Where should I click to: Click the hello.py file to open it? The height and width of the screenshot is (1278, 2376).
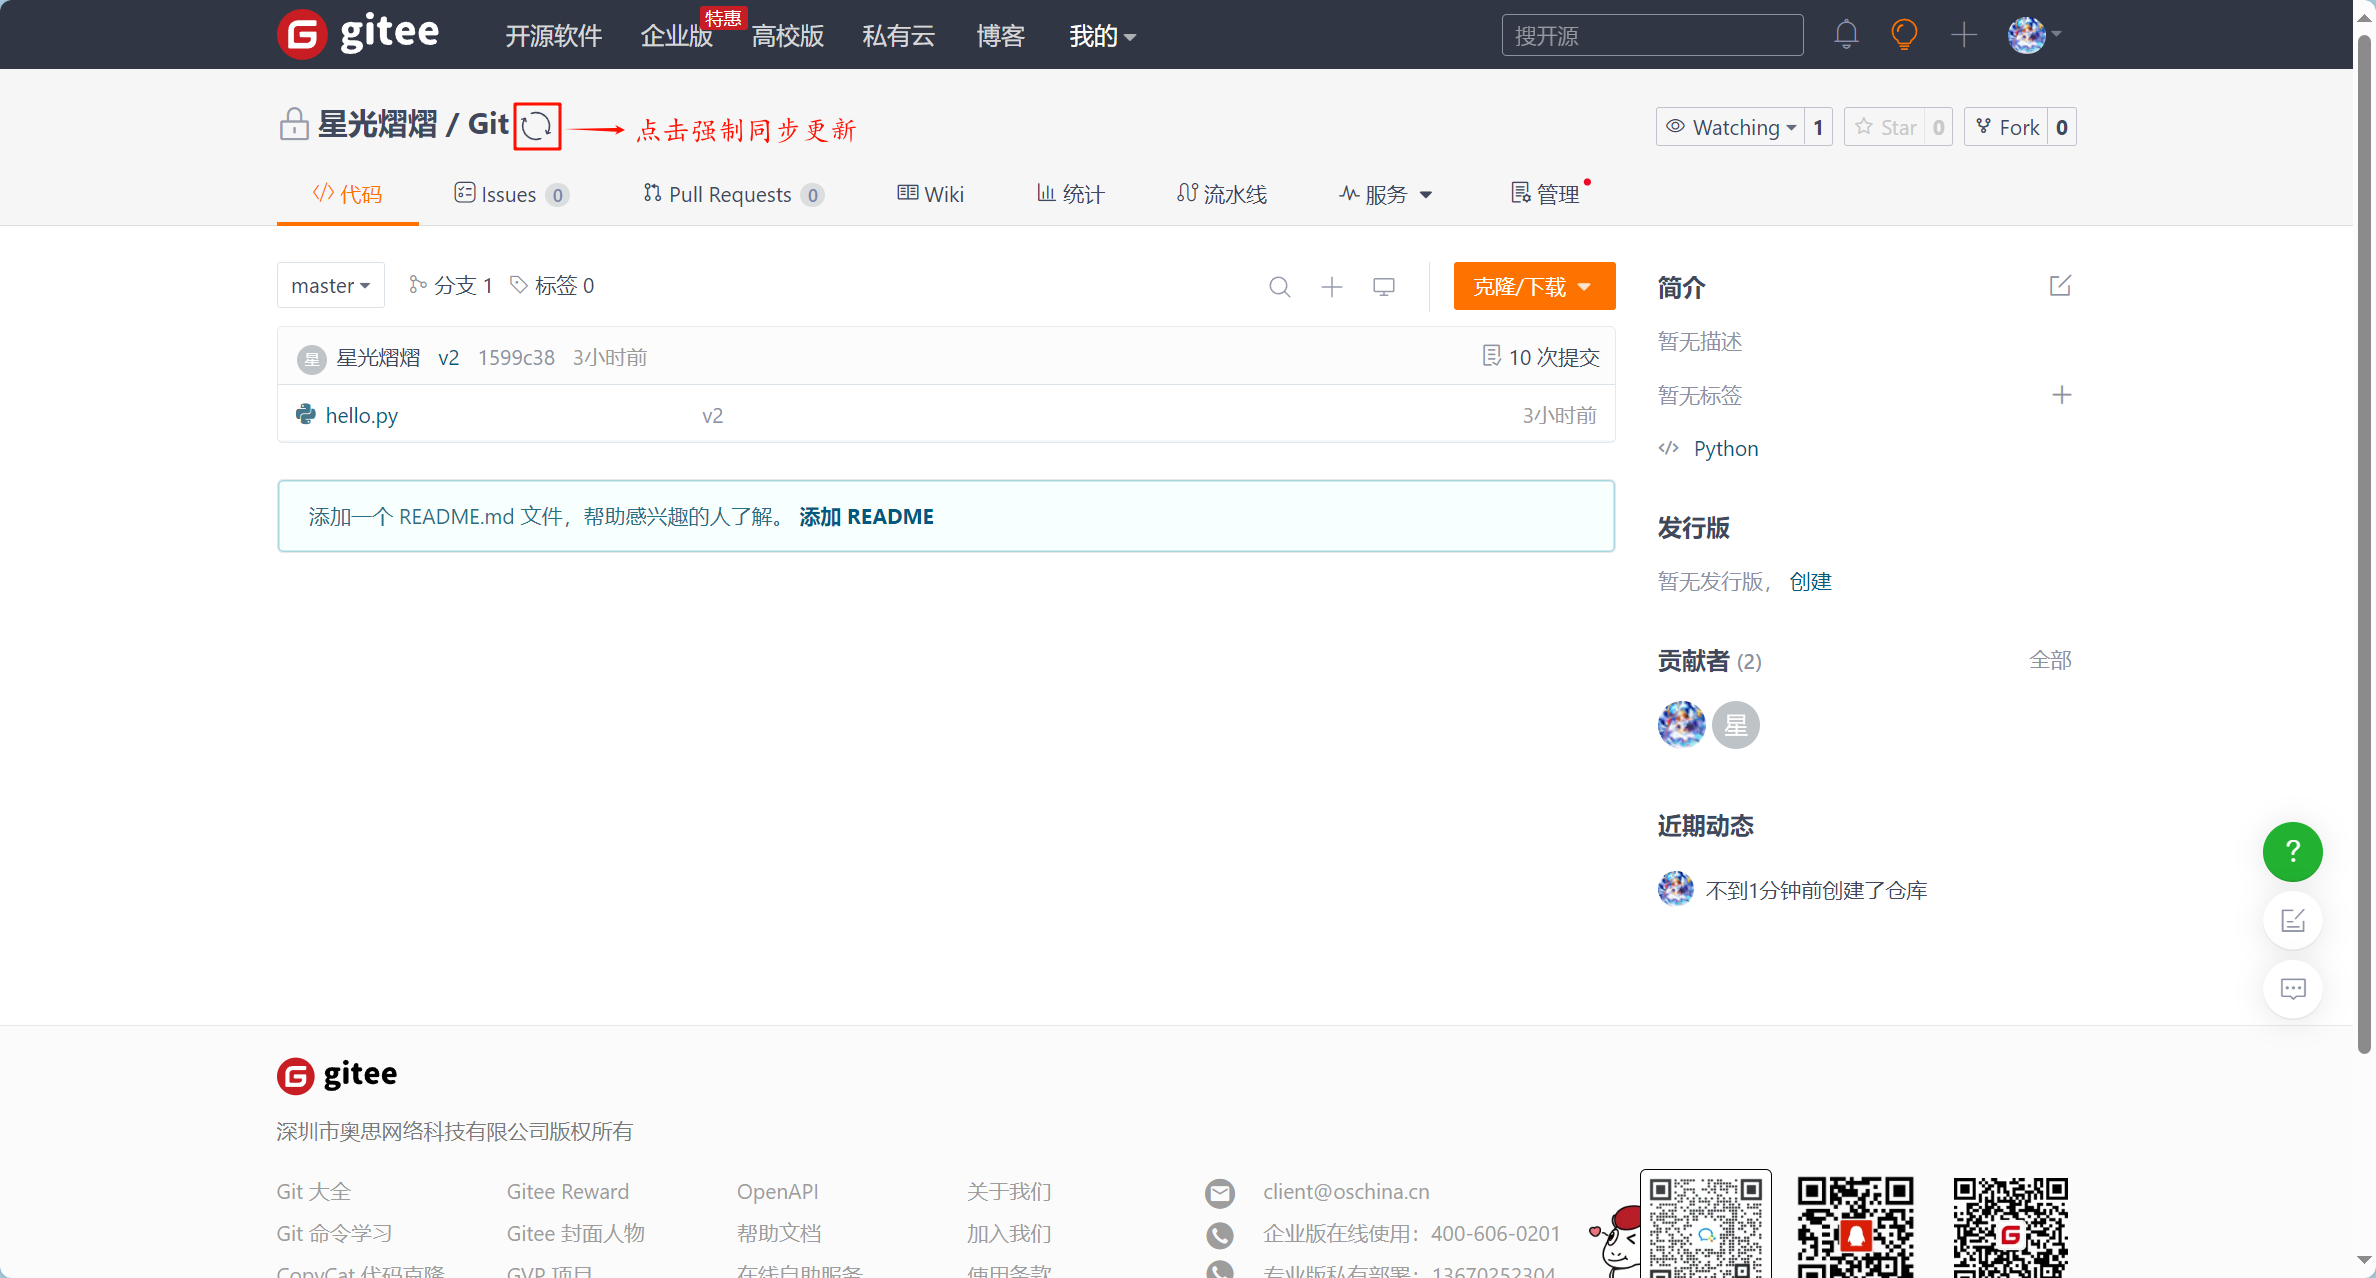pos(359,414)
